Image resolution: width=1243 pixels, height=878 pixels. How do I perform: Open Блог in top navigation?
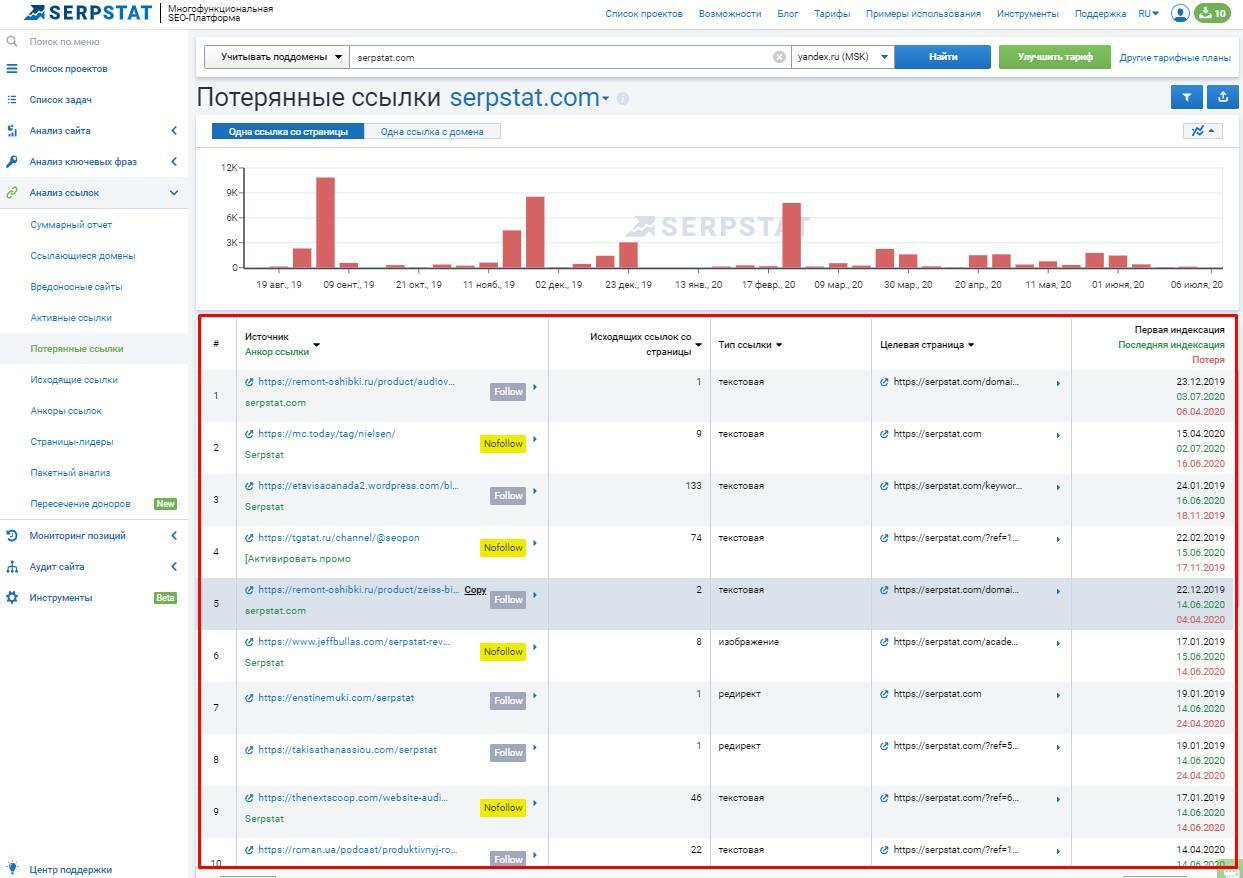coord(788,14)
